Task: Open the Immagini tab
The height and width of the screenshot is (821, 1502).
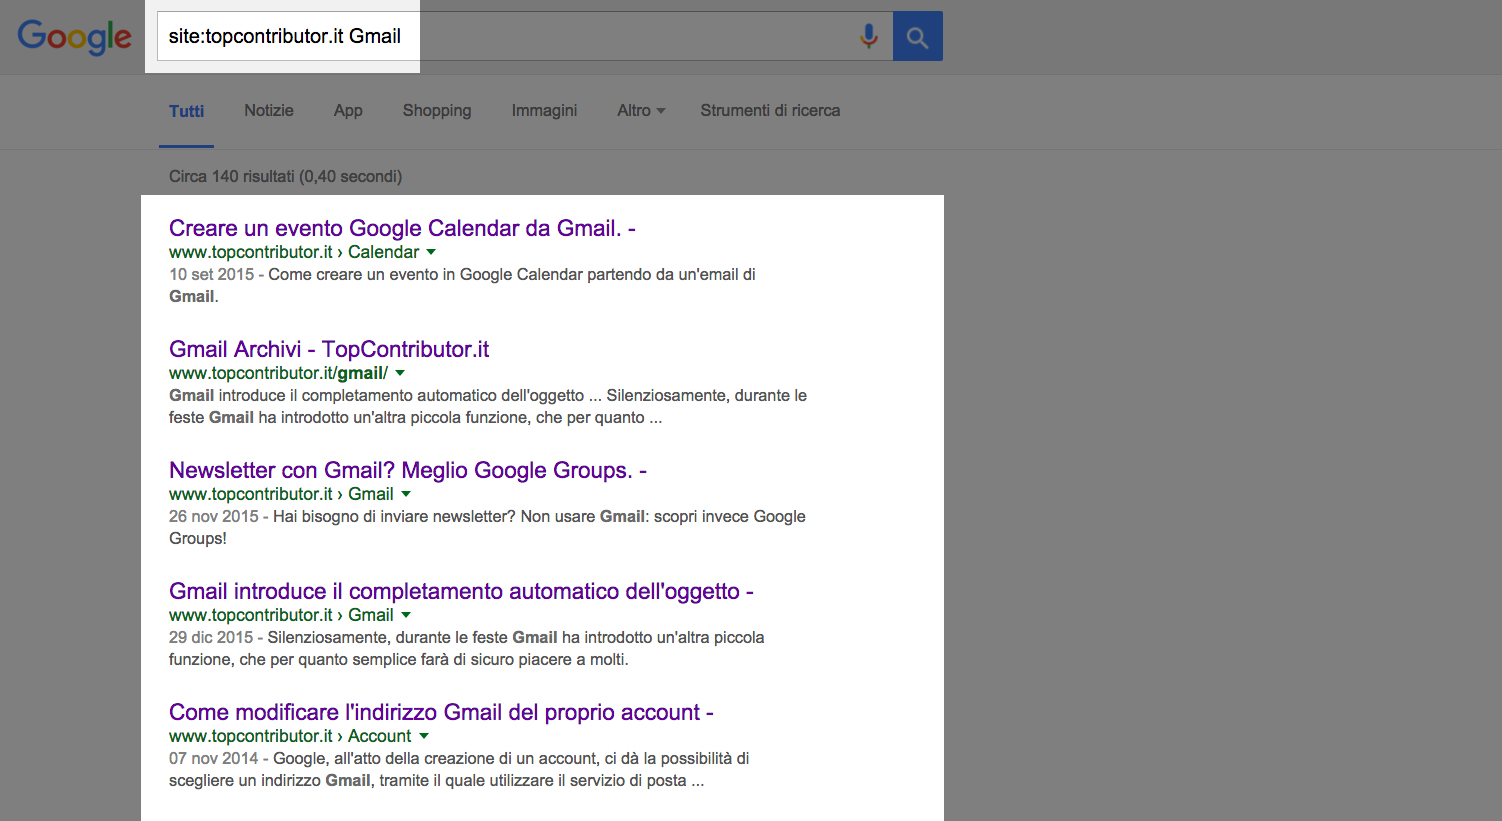Action: point(544,111)
